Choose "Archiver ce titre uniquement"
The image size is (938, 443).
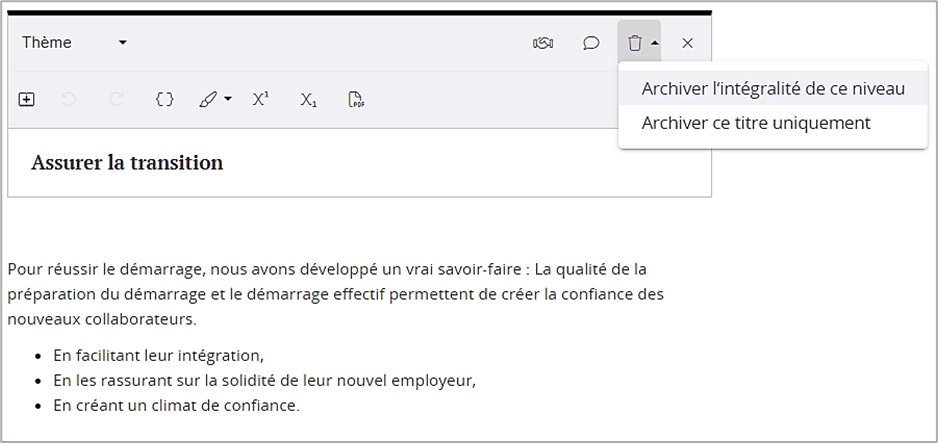click(x=755, y=123)
